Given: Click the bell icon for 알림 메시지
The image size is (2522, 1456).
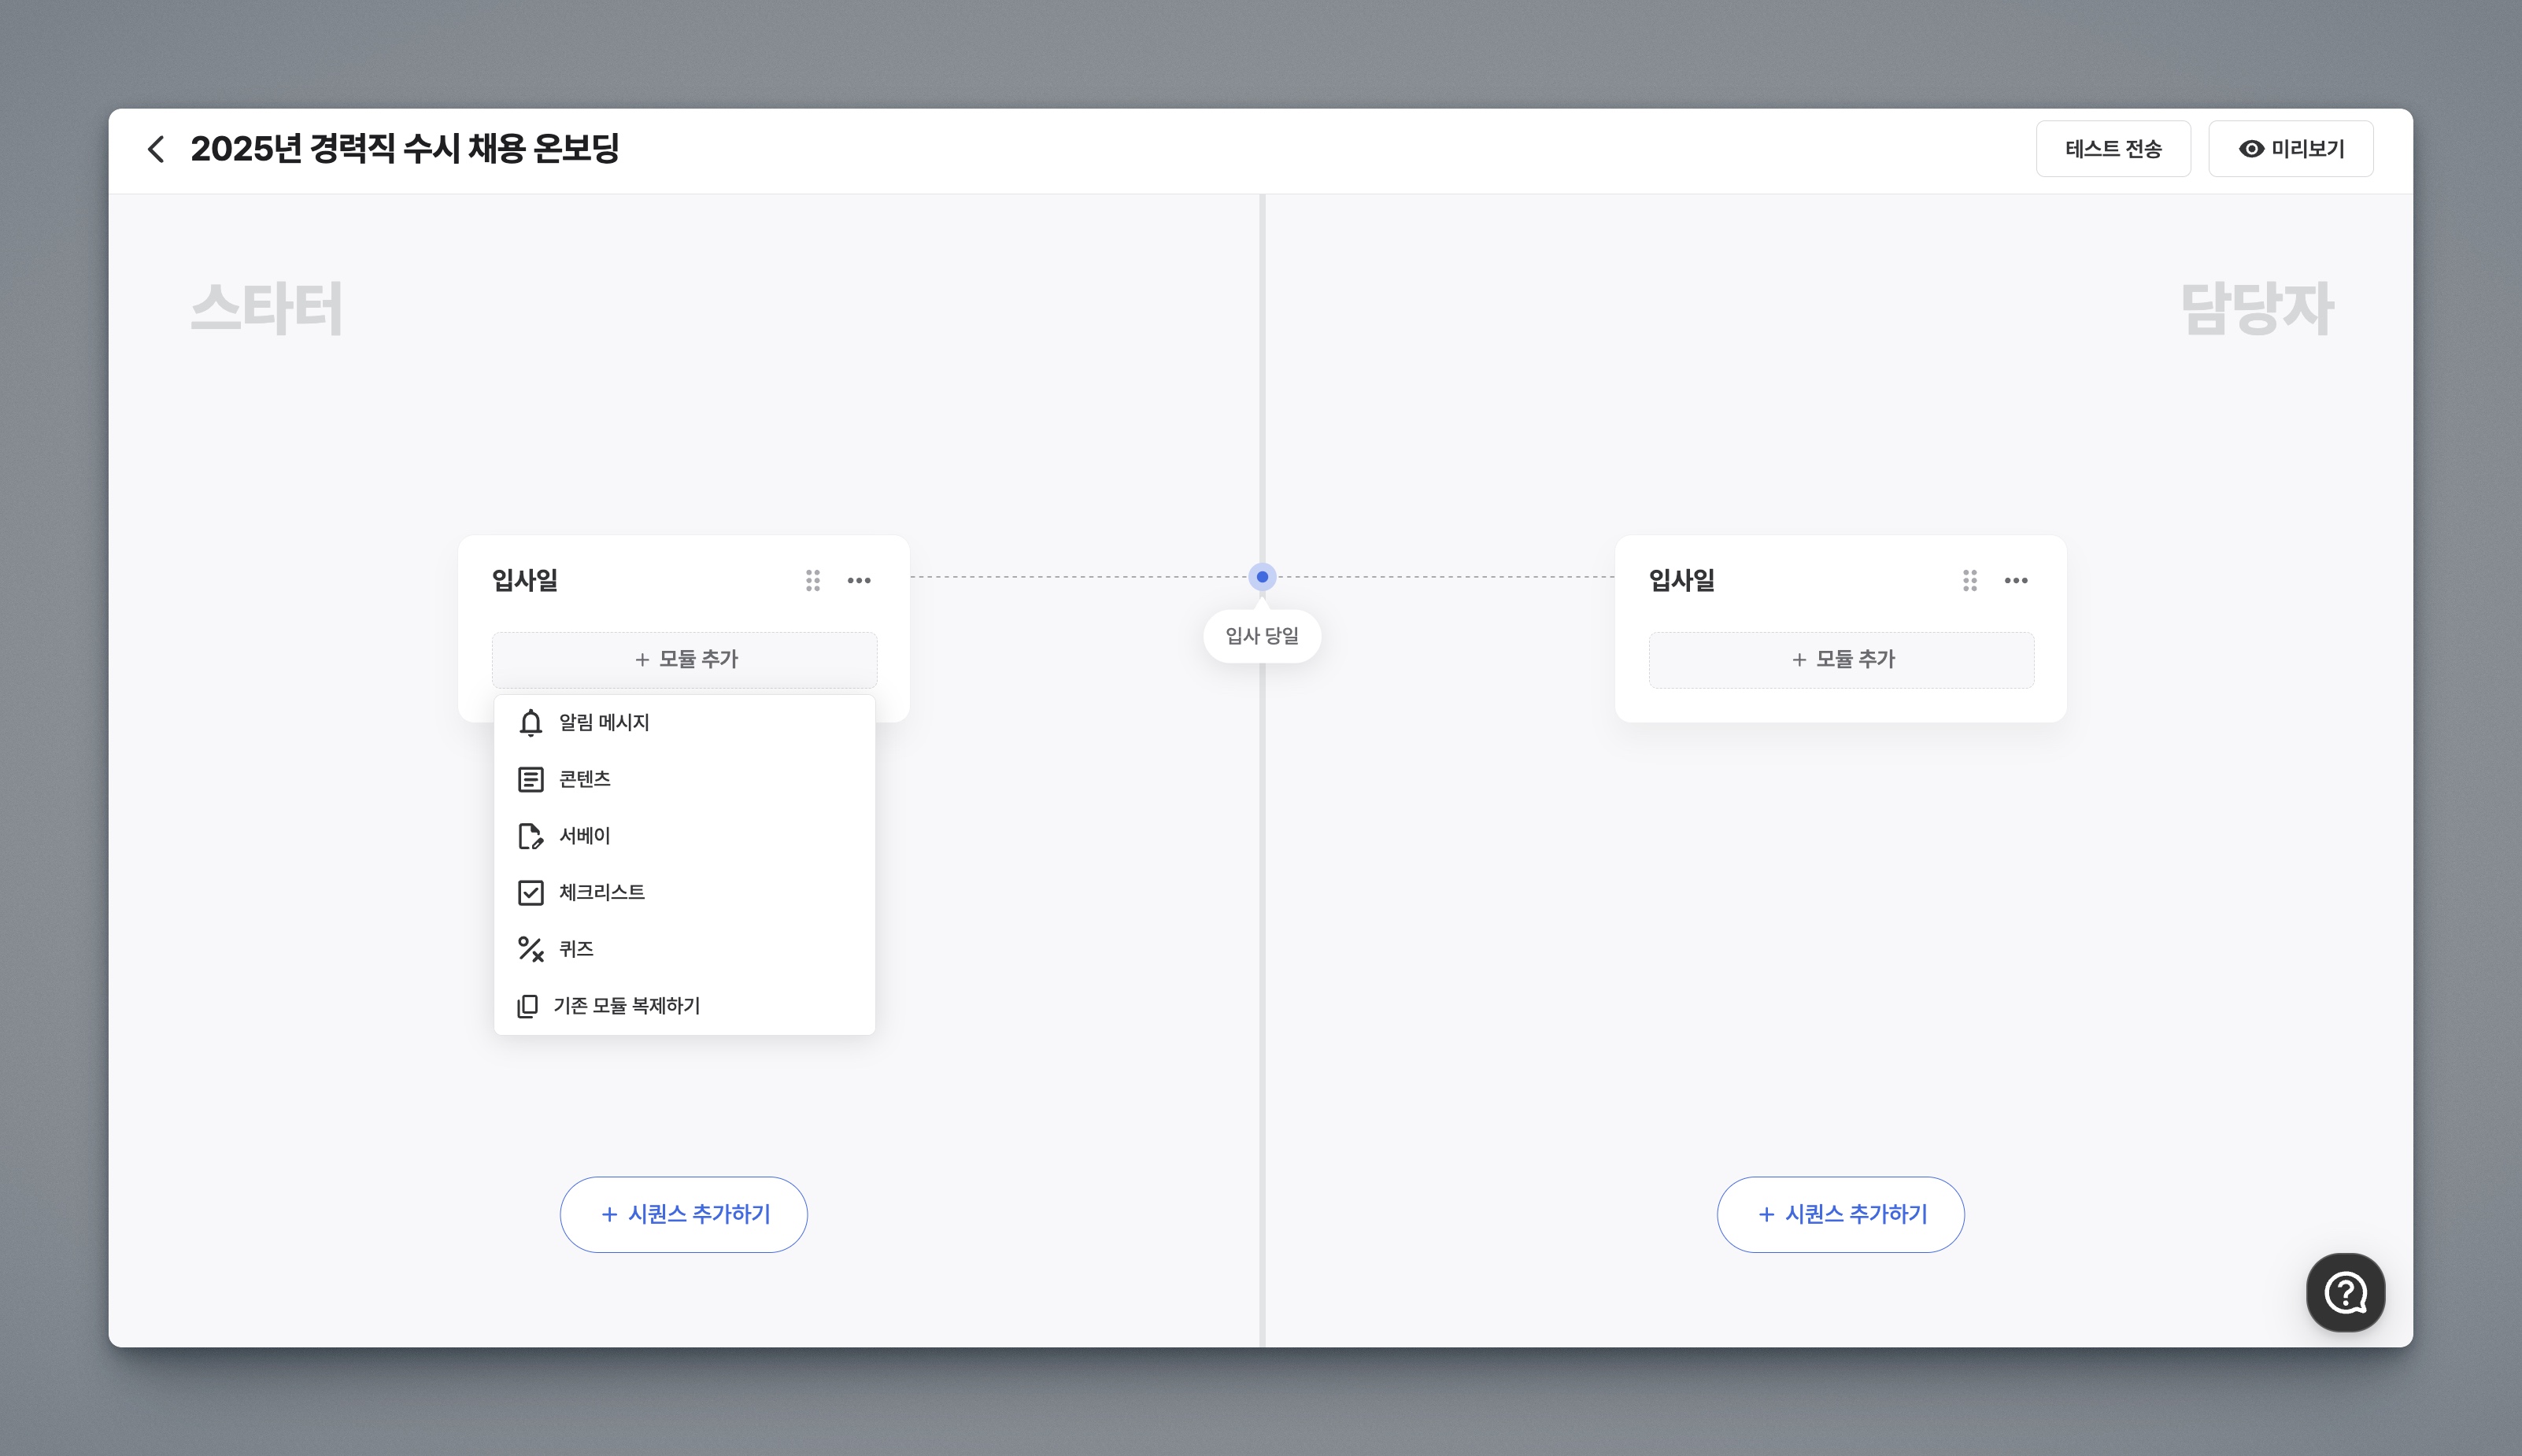Looking at the screenshot, I should pos(531,722).
